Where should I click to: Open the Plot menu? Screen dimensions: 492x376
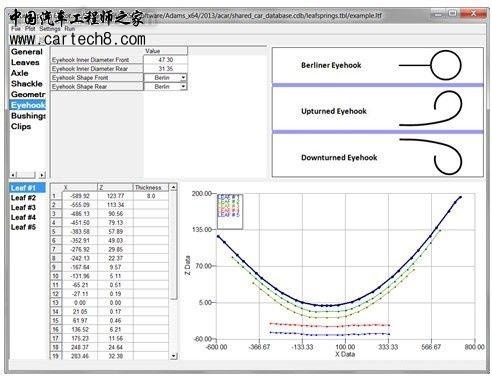[x=30, y=29]
